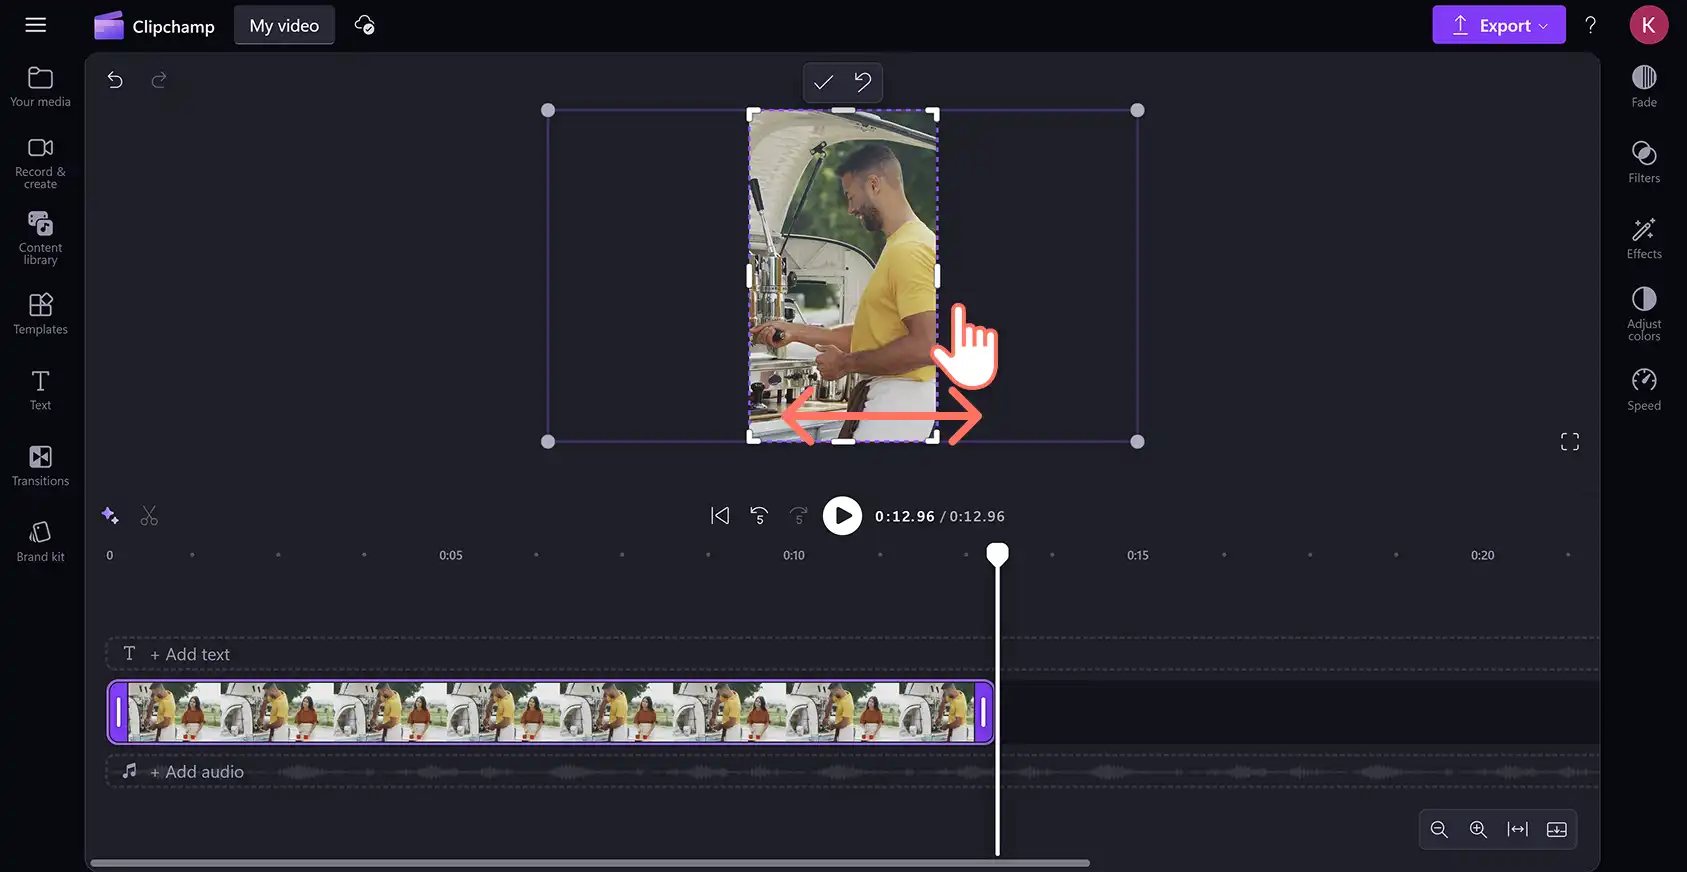The image size is (1687, 872).
Task: Open the Export dropdown
Action: [x=1498, y=25]
